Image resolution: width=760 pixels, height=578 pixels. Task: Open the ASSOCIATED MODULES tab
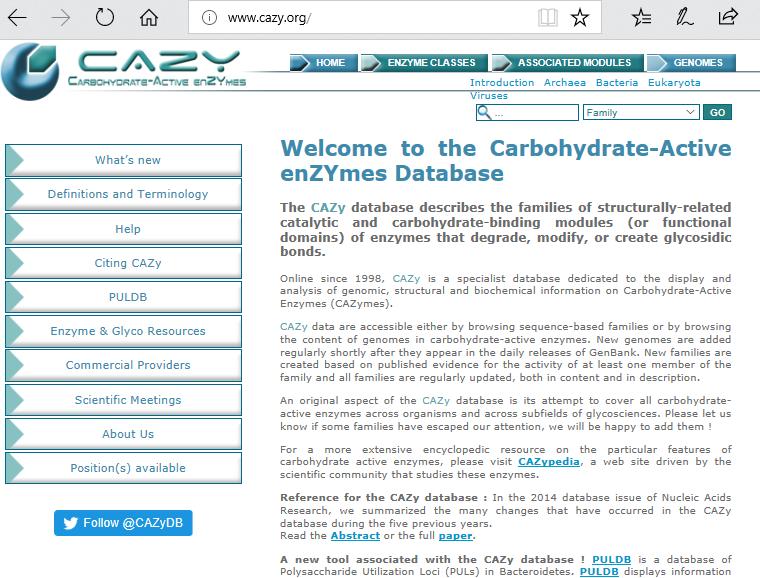point(568,63)
